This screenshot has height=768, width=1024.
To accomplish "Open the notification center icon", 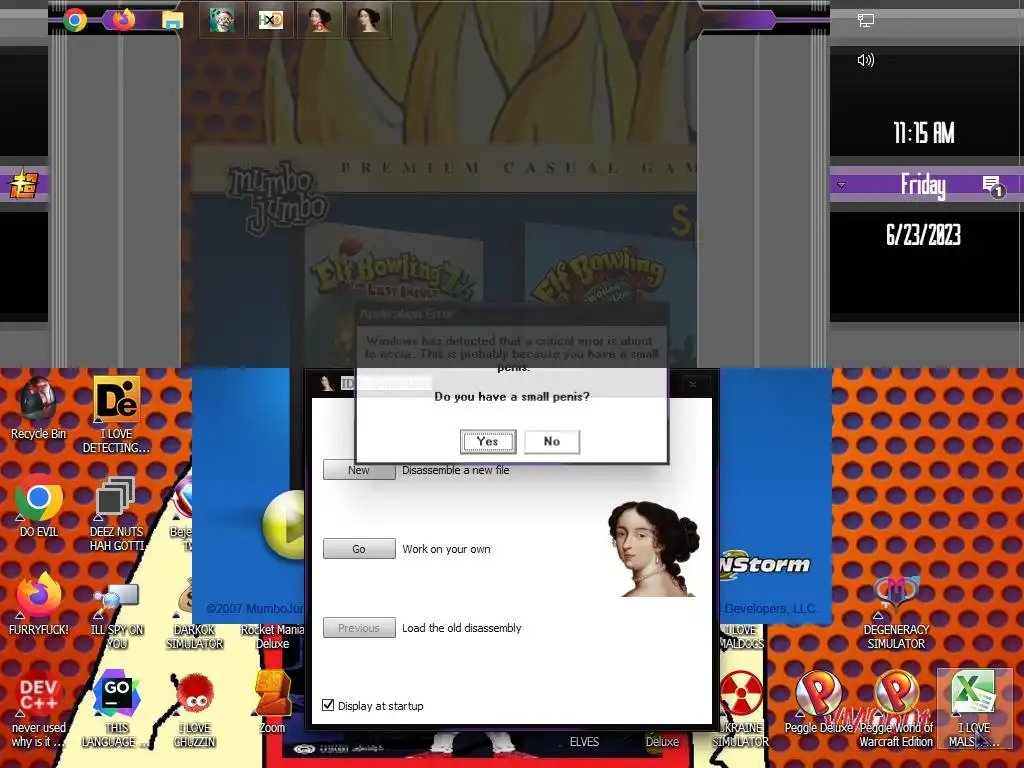I will (993, 185).
